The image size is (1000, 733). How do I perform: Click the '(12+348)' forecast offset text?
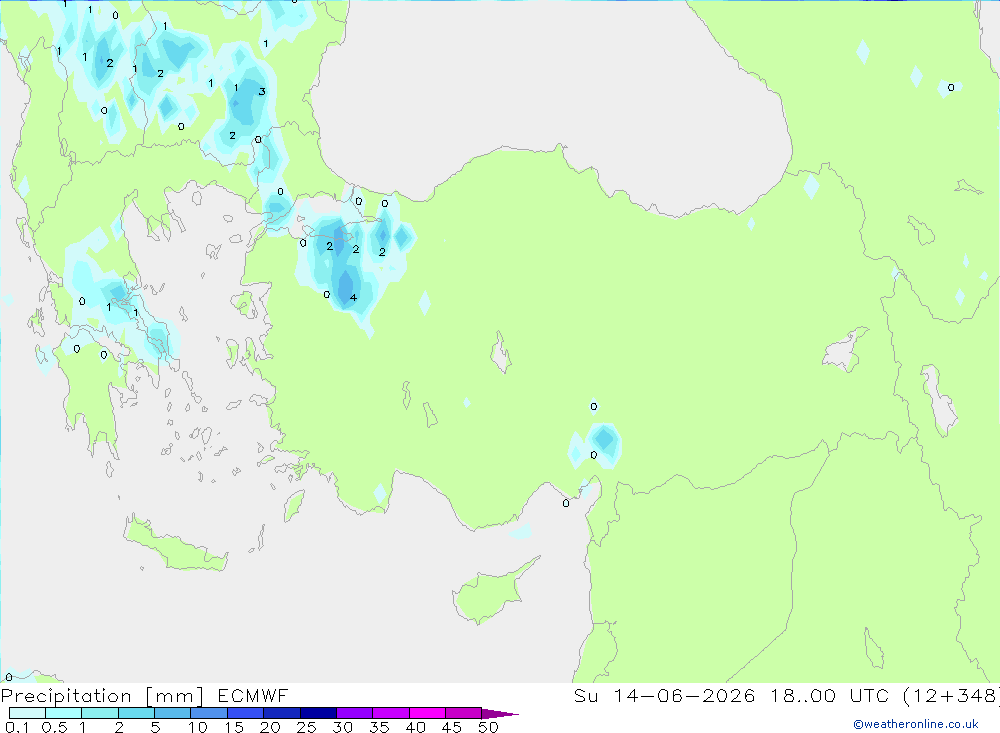951,695
